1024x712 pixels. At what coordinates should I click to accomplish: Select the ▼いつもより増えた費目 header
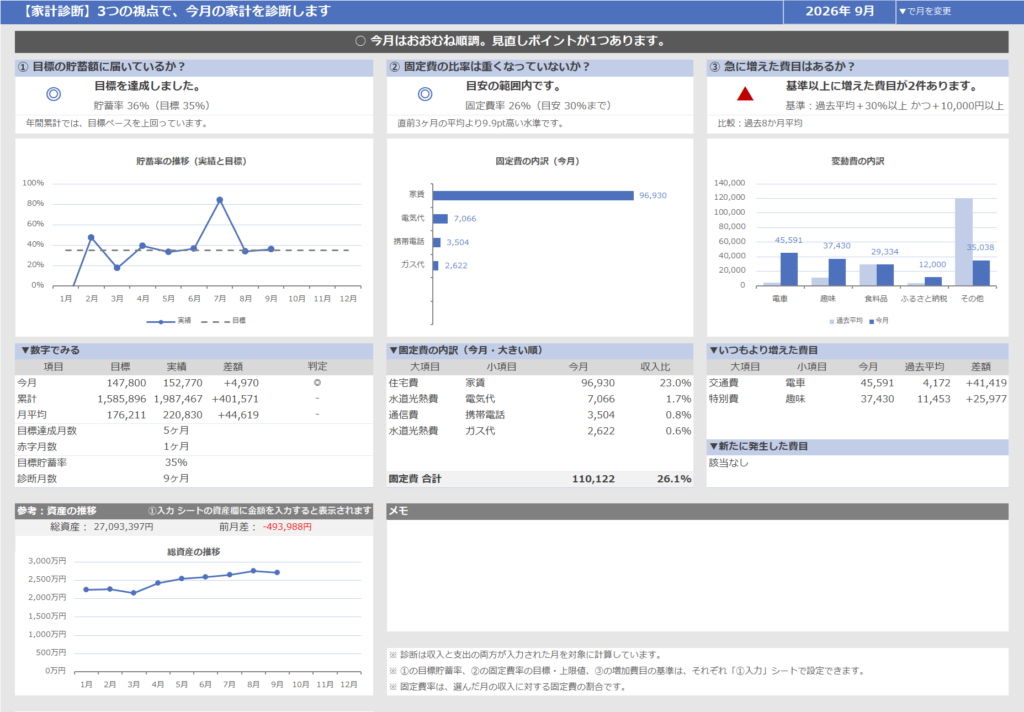857,350
